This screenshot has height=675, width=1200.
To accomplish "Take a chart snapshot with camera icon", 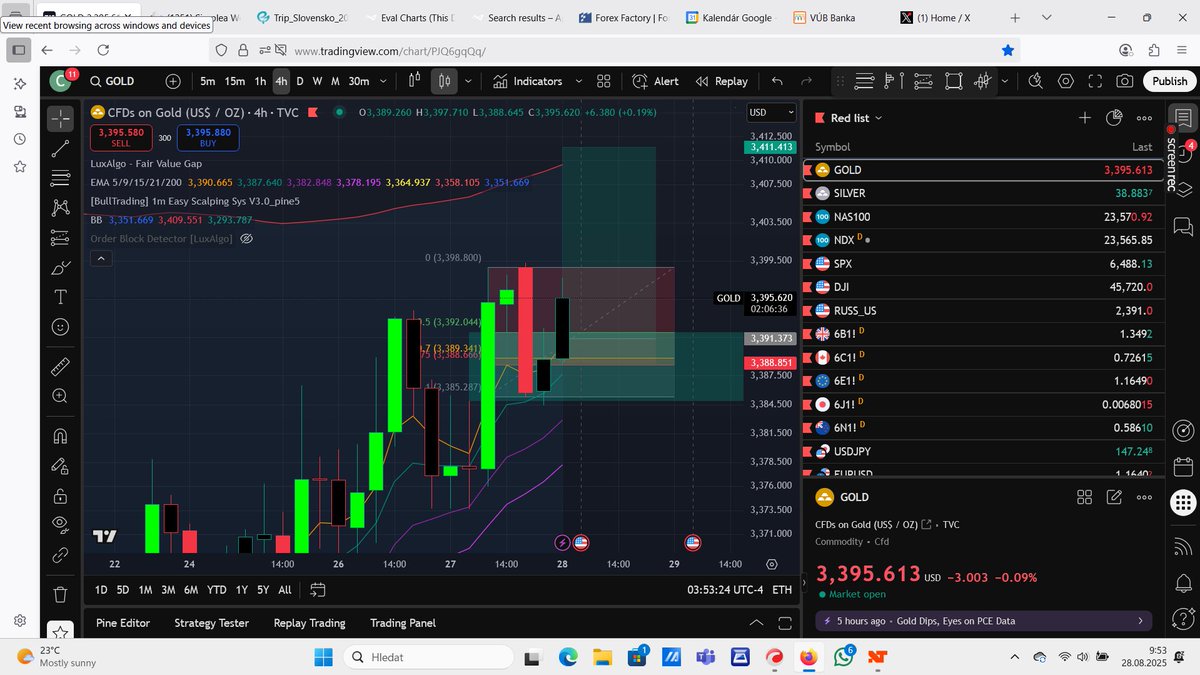I will click(1125, 82).
